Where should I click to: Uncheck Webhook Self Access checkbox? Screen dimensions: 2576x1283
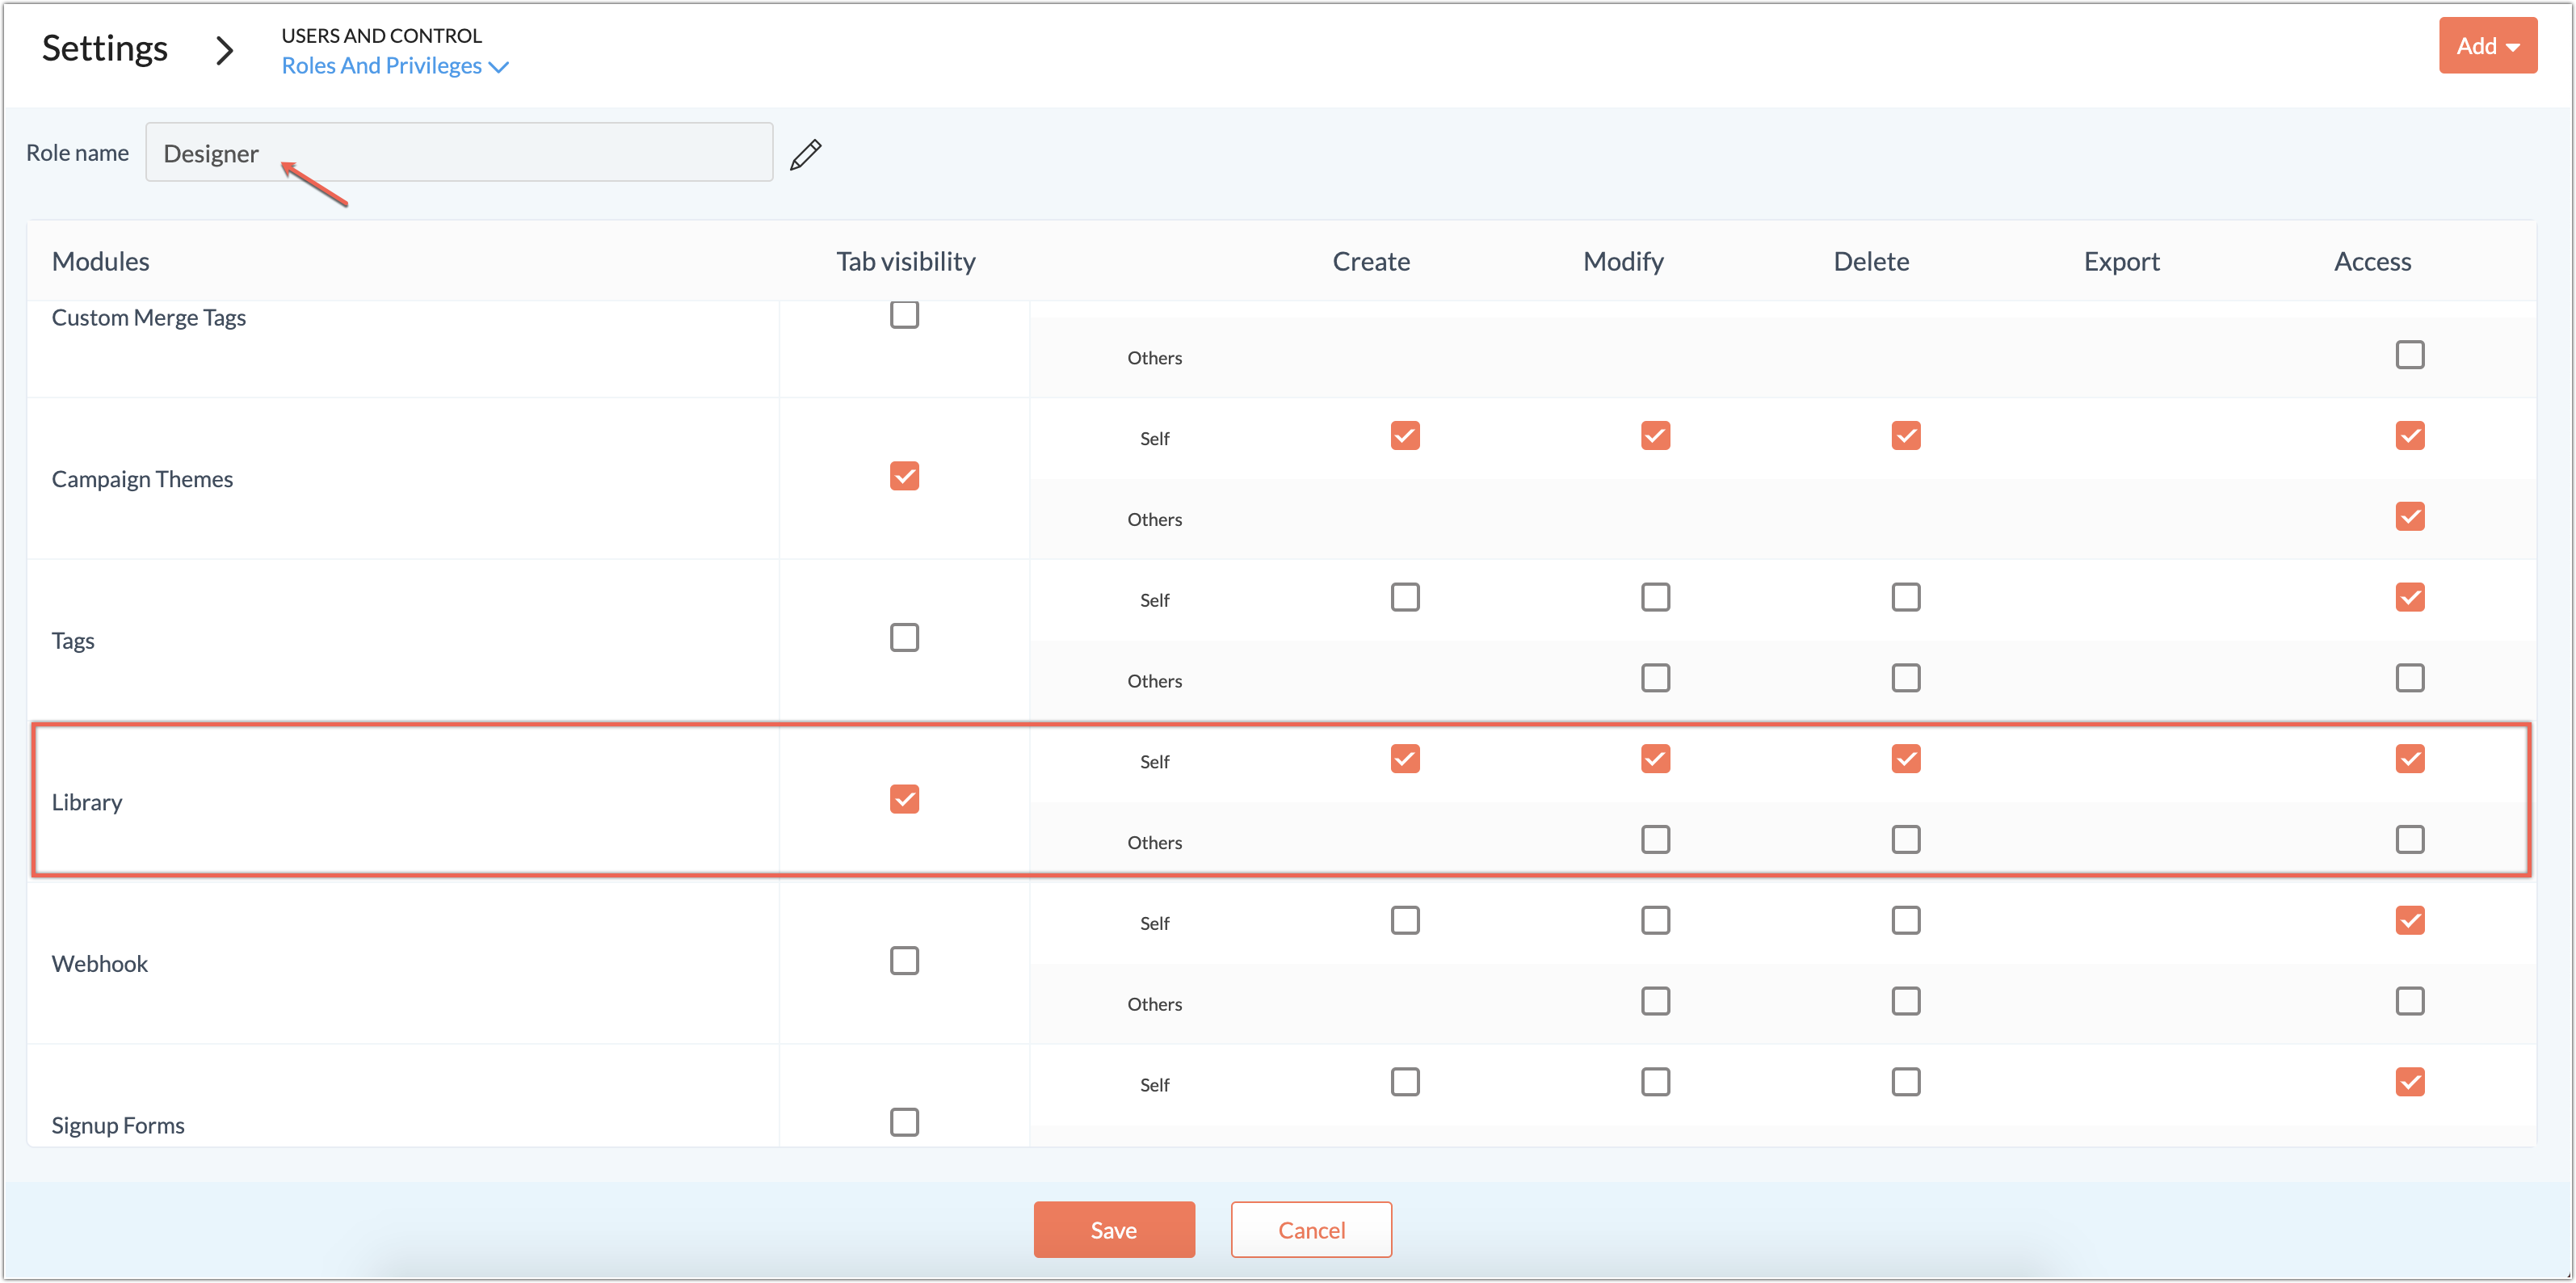[x=2409, y=920]
